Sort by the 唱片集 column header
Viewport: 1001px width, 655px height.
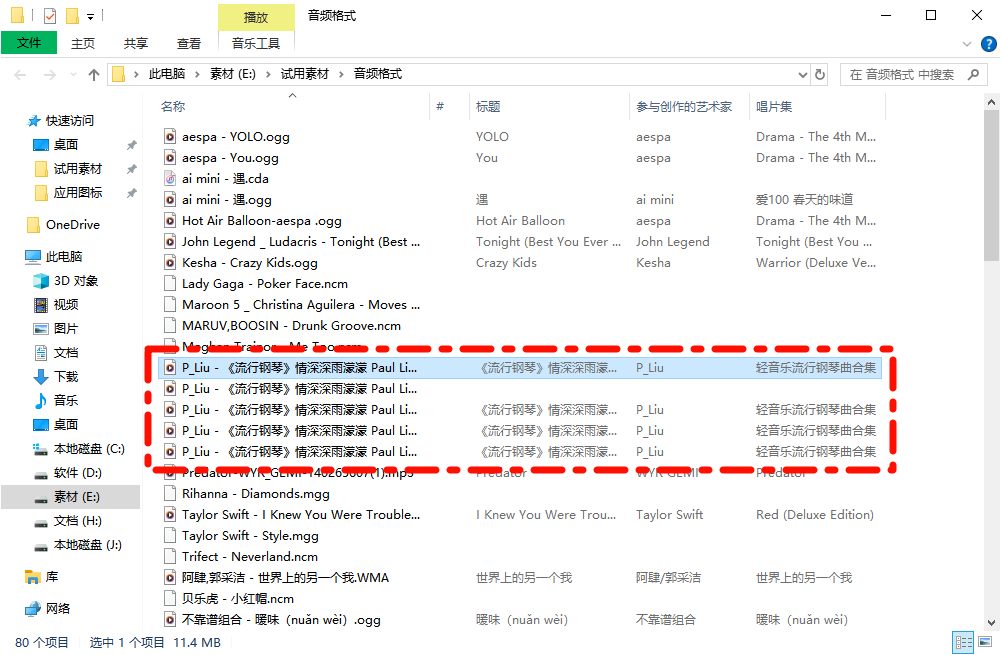pyautogui.click(x=774, y=107)
